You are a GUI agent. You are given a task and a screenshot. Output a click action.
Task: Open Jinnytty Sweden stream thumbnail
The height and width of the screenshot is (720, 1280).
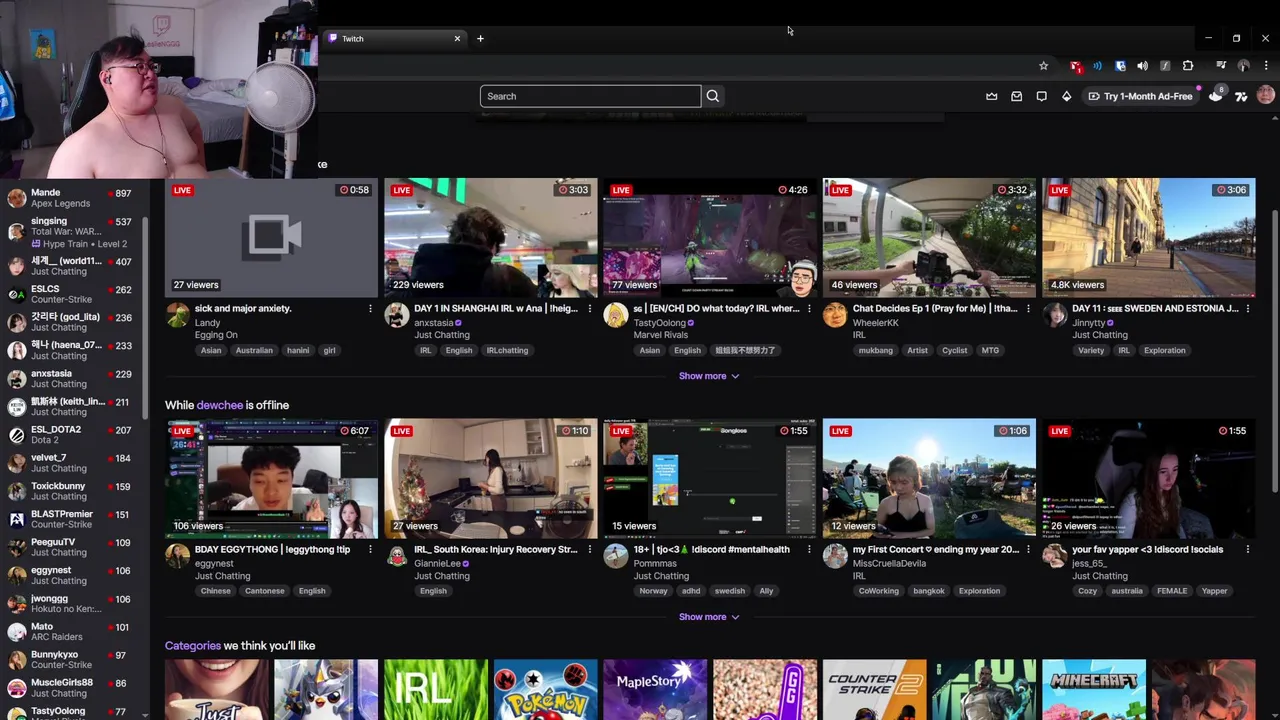pos(1149,238)
